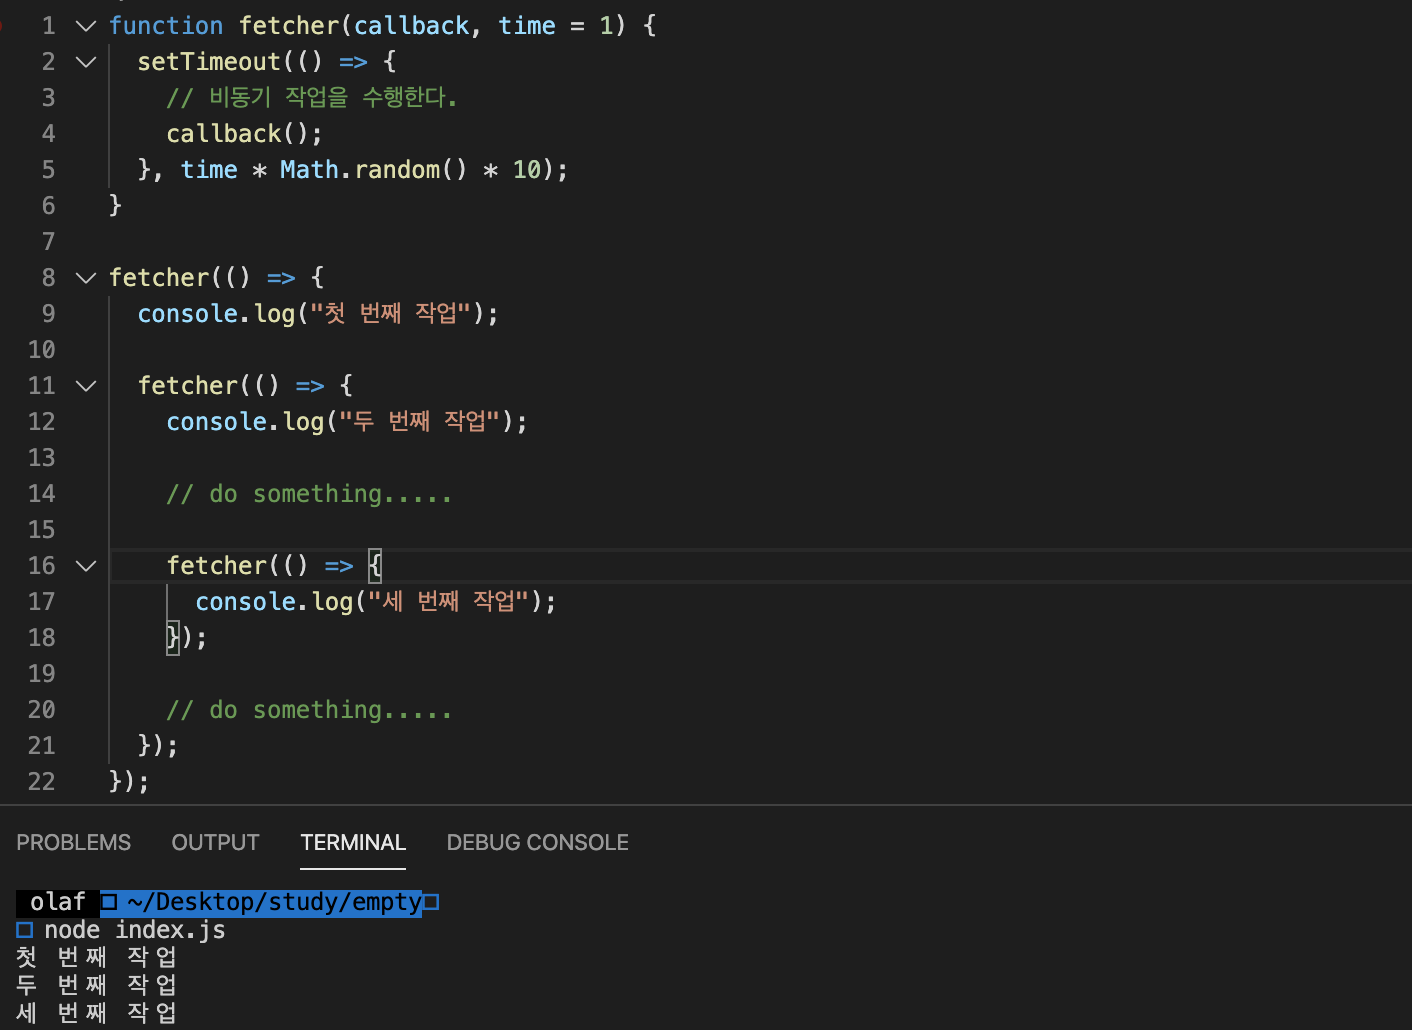Click the string "두 번째 작업" on line 12
This screenshot has width=1412, height=1030.
(419, 422)
